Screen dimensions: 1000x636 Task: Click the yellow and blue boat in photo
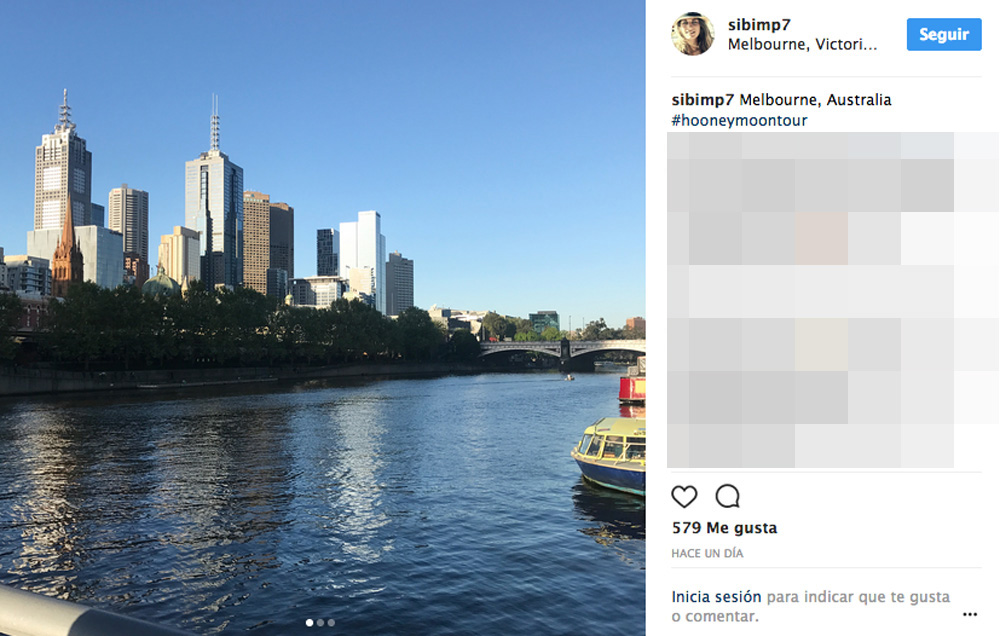click(x=610, y=455)
